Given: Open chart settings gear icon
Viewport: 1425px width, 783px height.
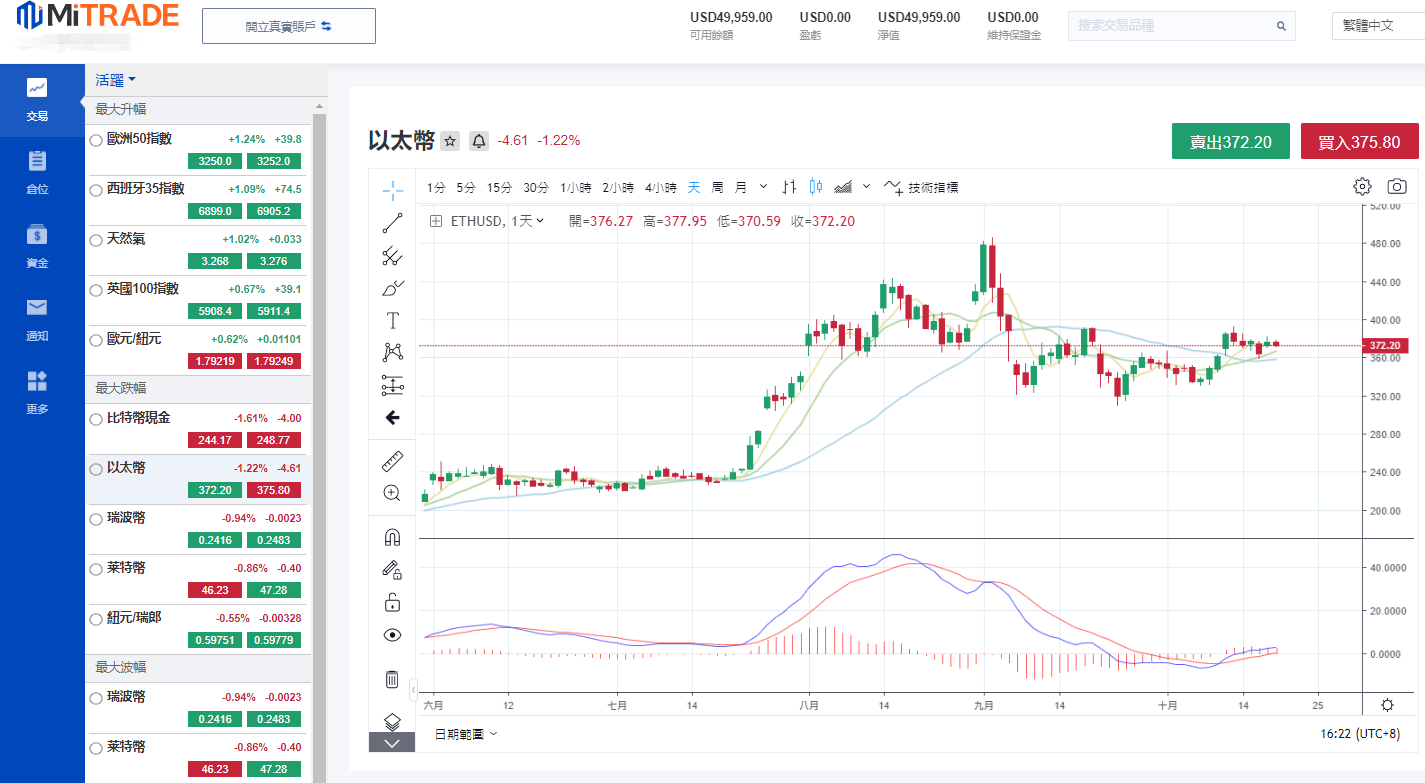Looking at the screenshot, I should [1362, 187].
